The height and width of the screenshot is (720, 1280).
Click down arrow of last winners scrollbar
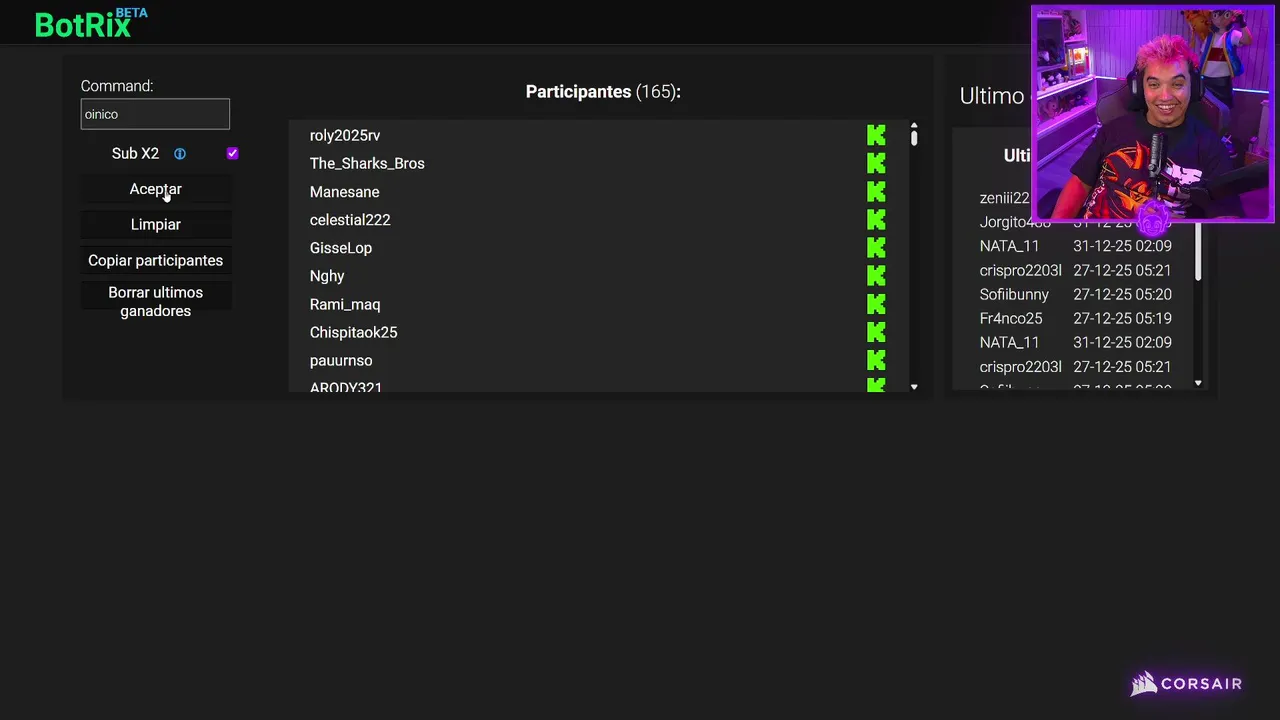point(1198,383)
